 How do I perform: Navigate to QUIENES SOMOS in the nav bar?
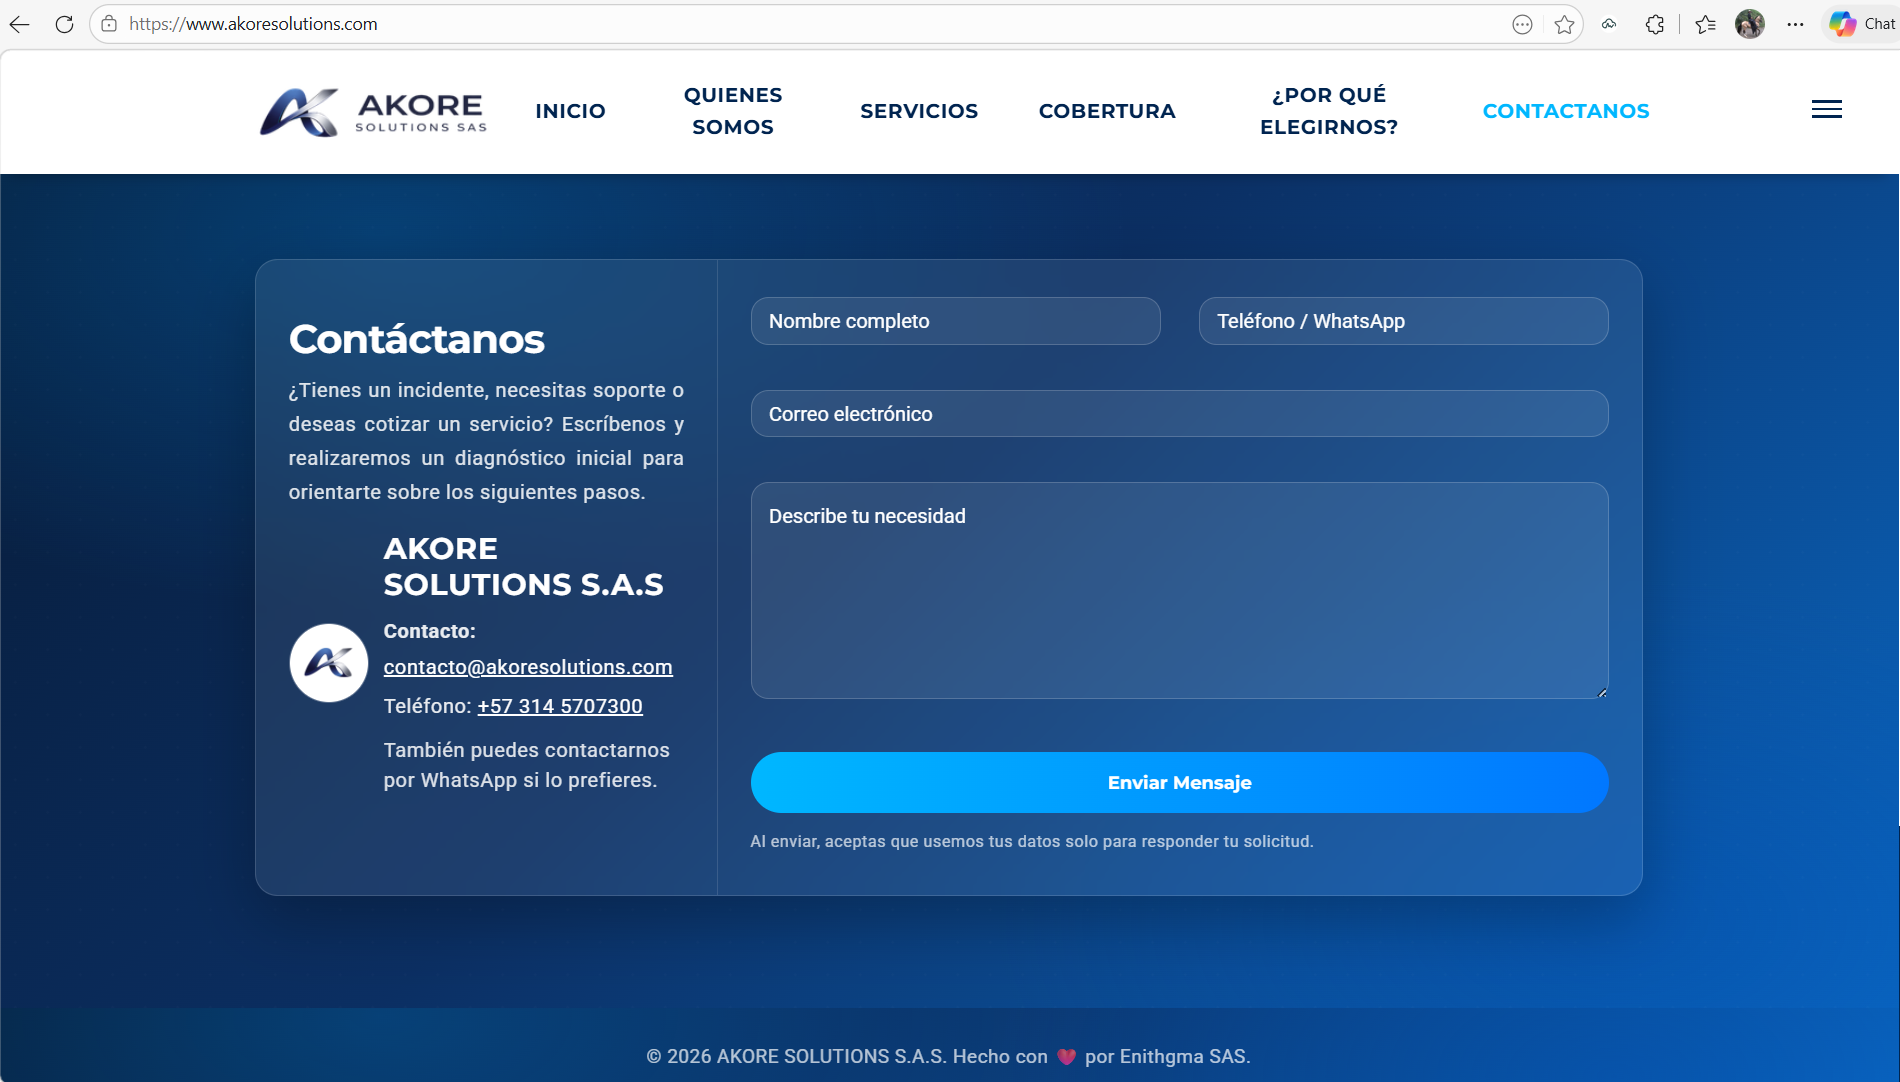[x=732, y=111]
